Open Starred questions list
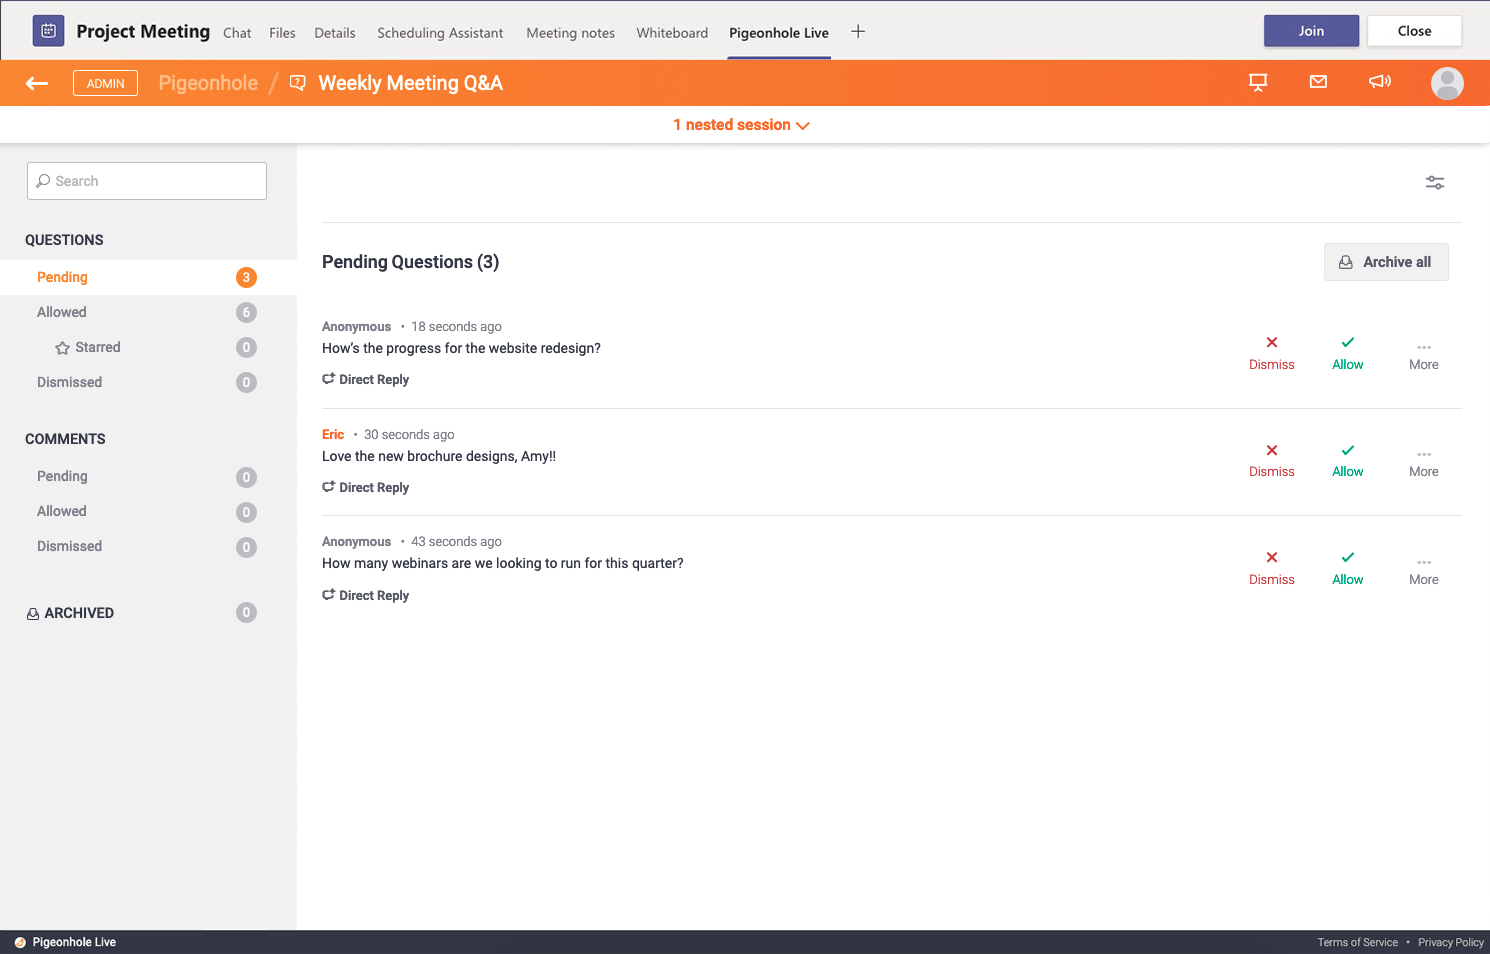 point(148,347)
